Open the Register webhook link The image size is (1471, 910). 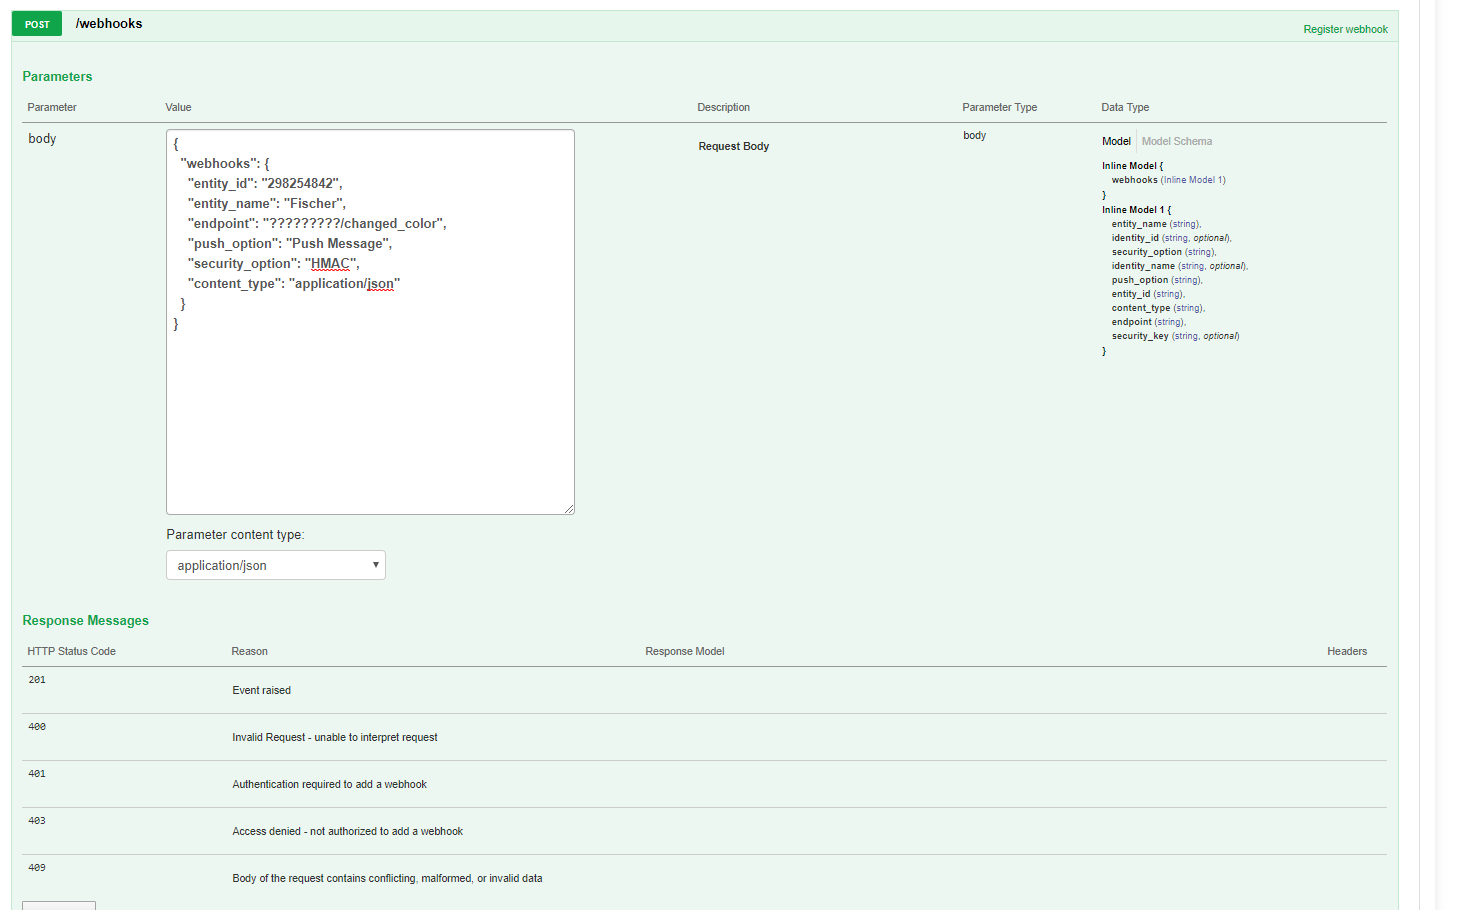tap(1345, 30)
